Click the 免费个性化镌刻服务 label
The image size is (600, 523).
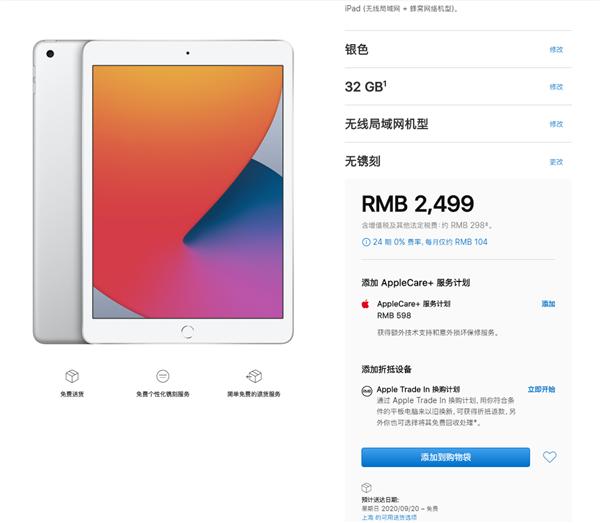click(163, 394)
